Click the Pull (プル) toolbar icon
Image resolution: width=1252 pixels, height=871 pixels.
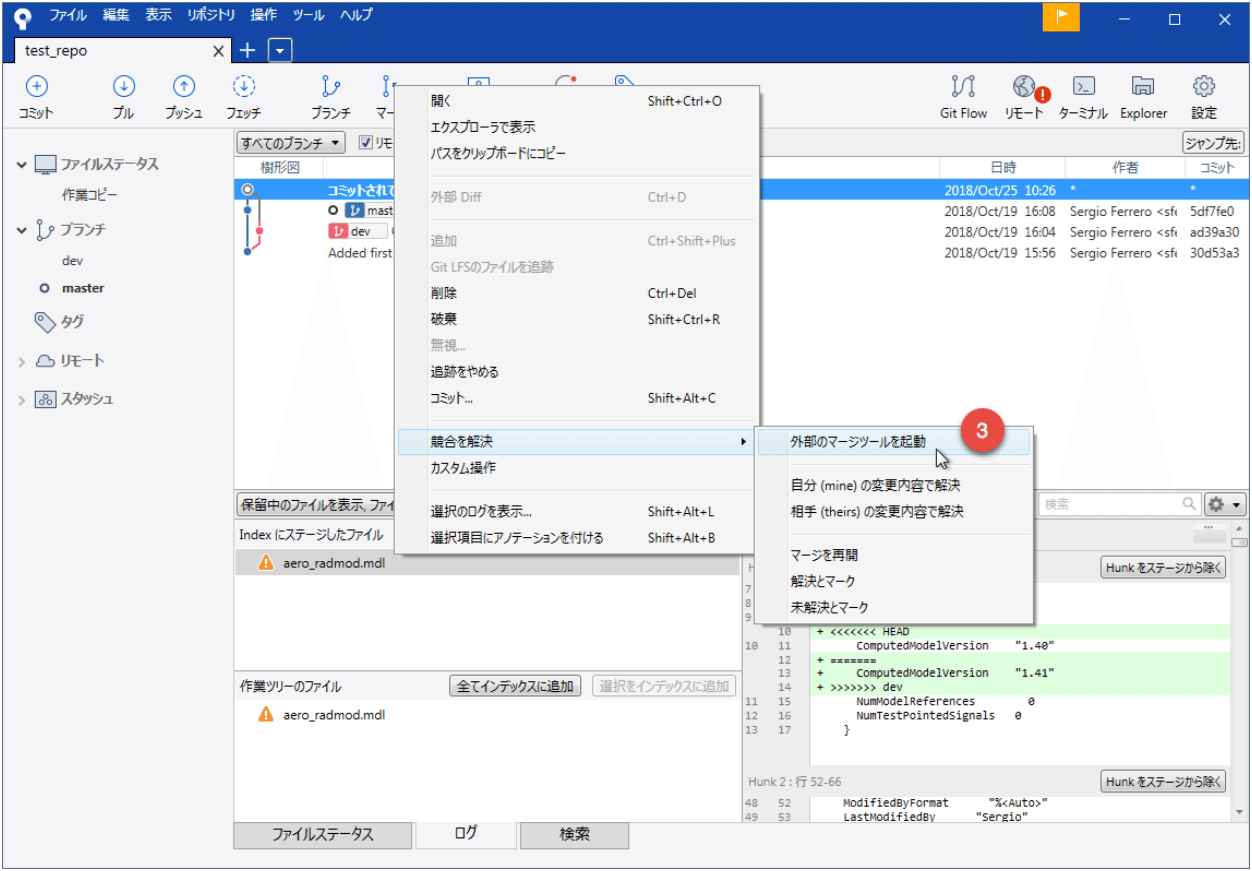point(123,87)
